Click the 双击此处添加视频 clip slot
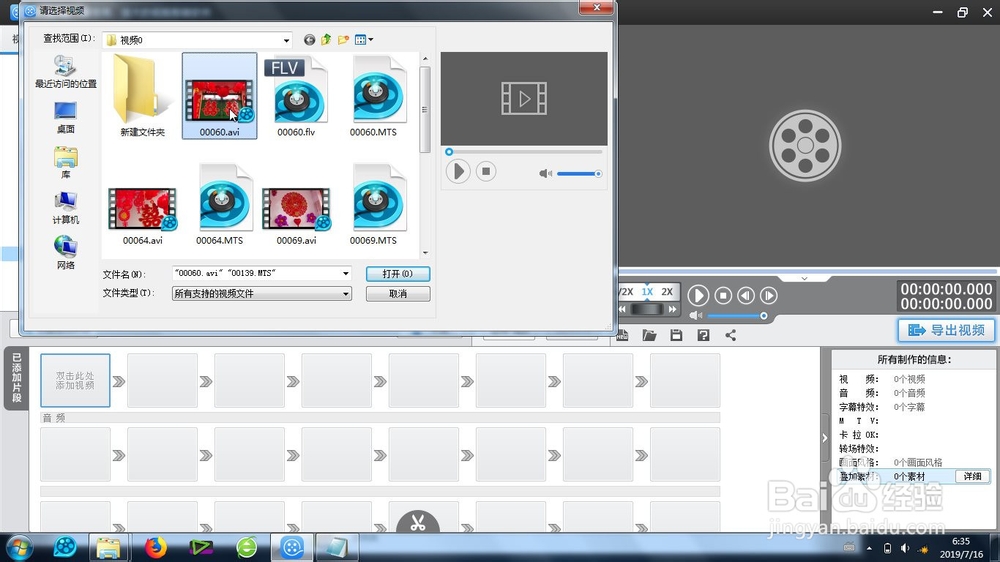The height and width of the screenshot is (562, 1000). (75, 381)
